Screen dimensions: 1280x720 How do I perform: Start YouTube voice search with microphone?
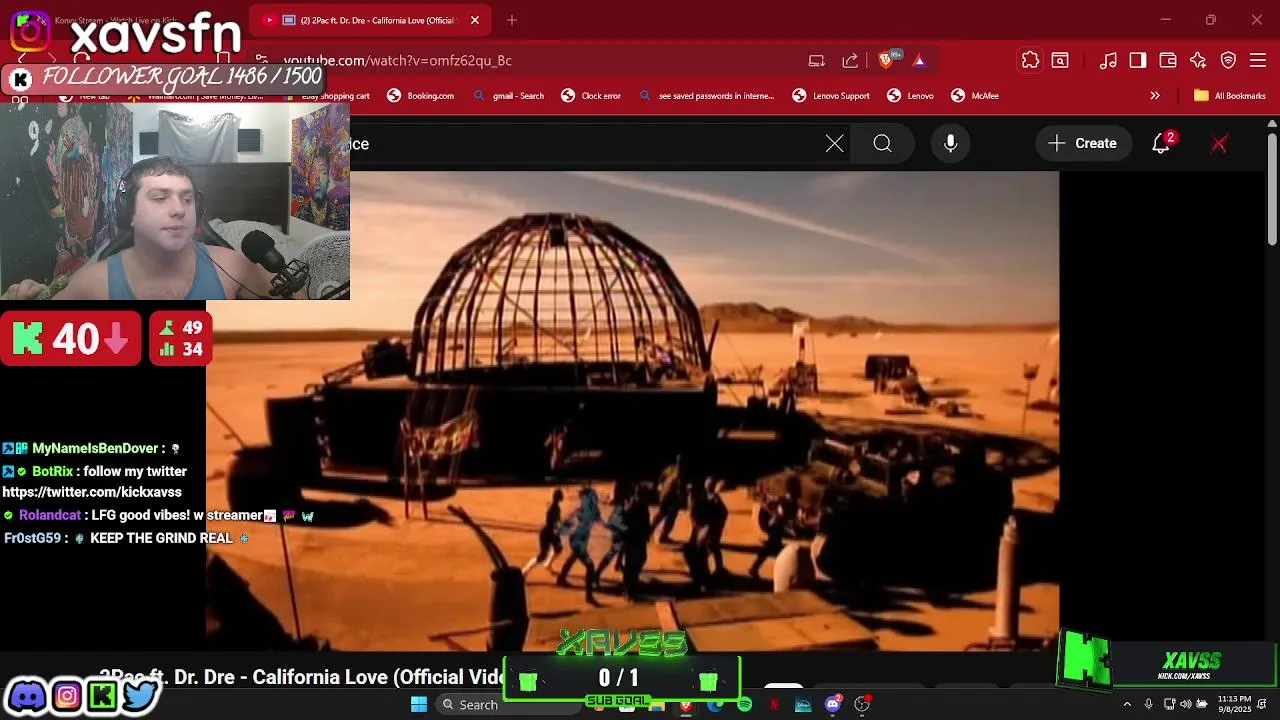[x=951, y=144]
